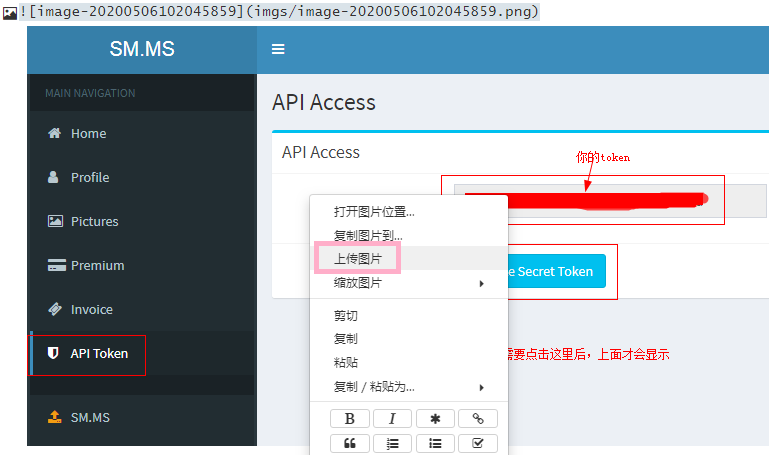
Task: Click the orange SM.MS upload icon
Action: tap(54, 417)
